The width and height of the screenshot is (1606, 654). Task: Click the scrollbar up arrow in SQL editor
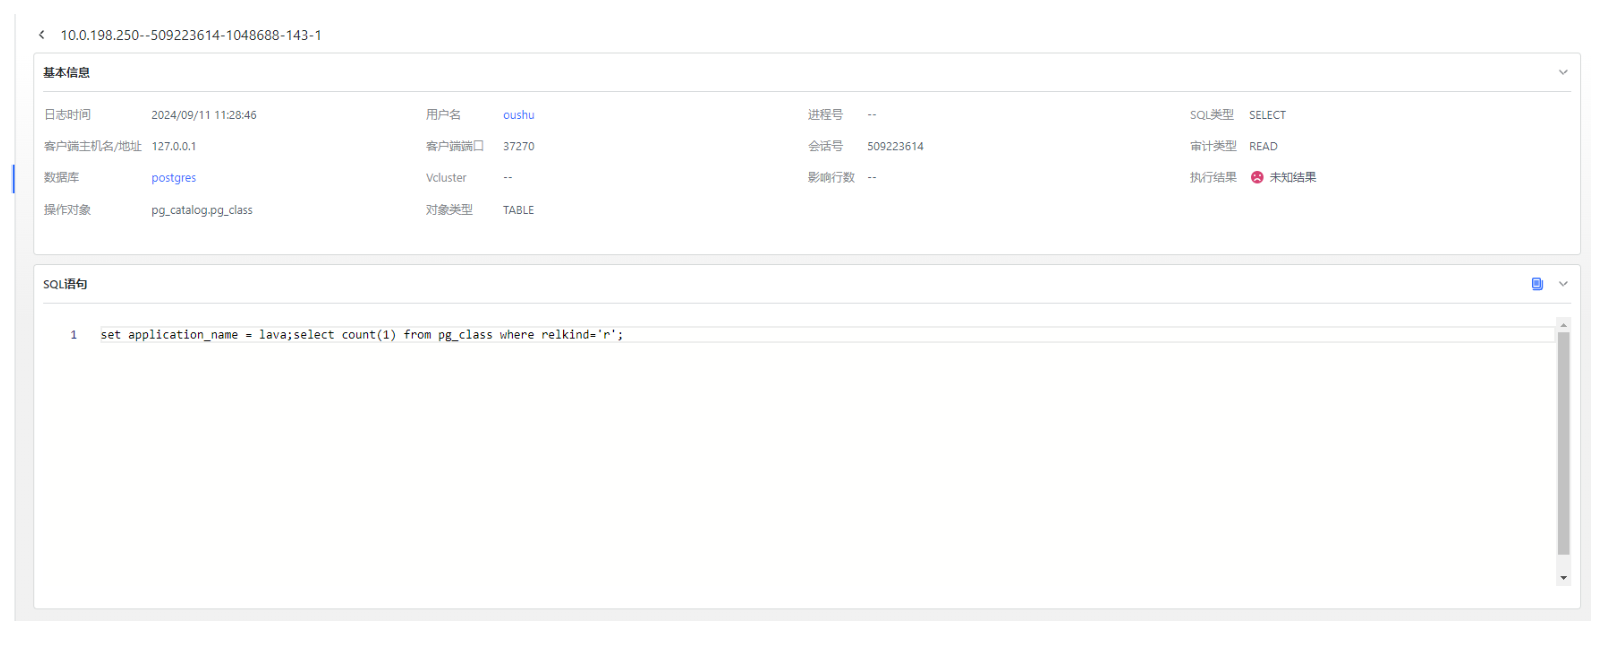[1563, 324]
